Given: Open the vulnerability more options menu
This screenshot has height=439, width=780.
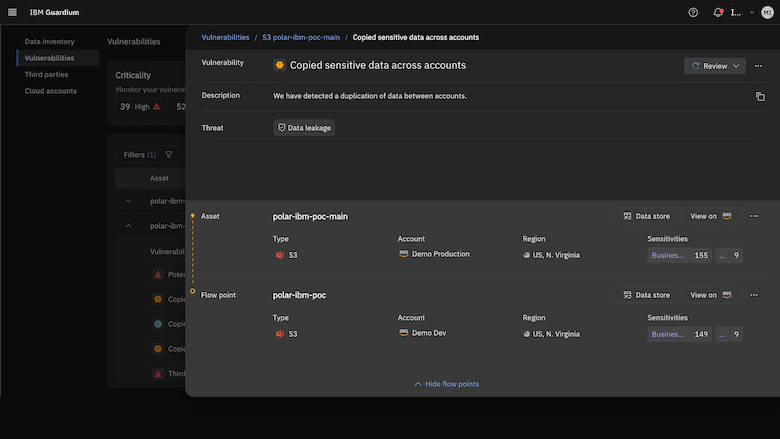Looking at the screenshot, I should (x=758, y=66).
